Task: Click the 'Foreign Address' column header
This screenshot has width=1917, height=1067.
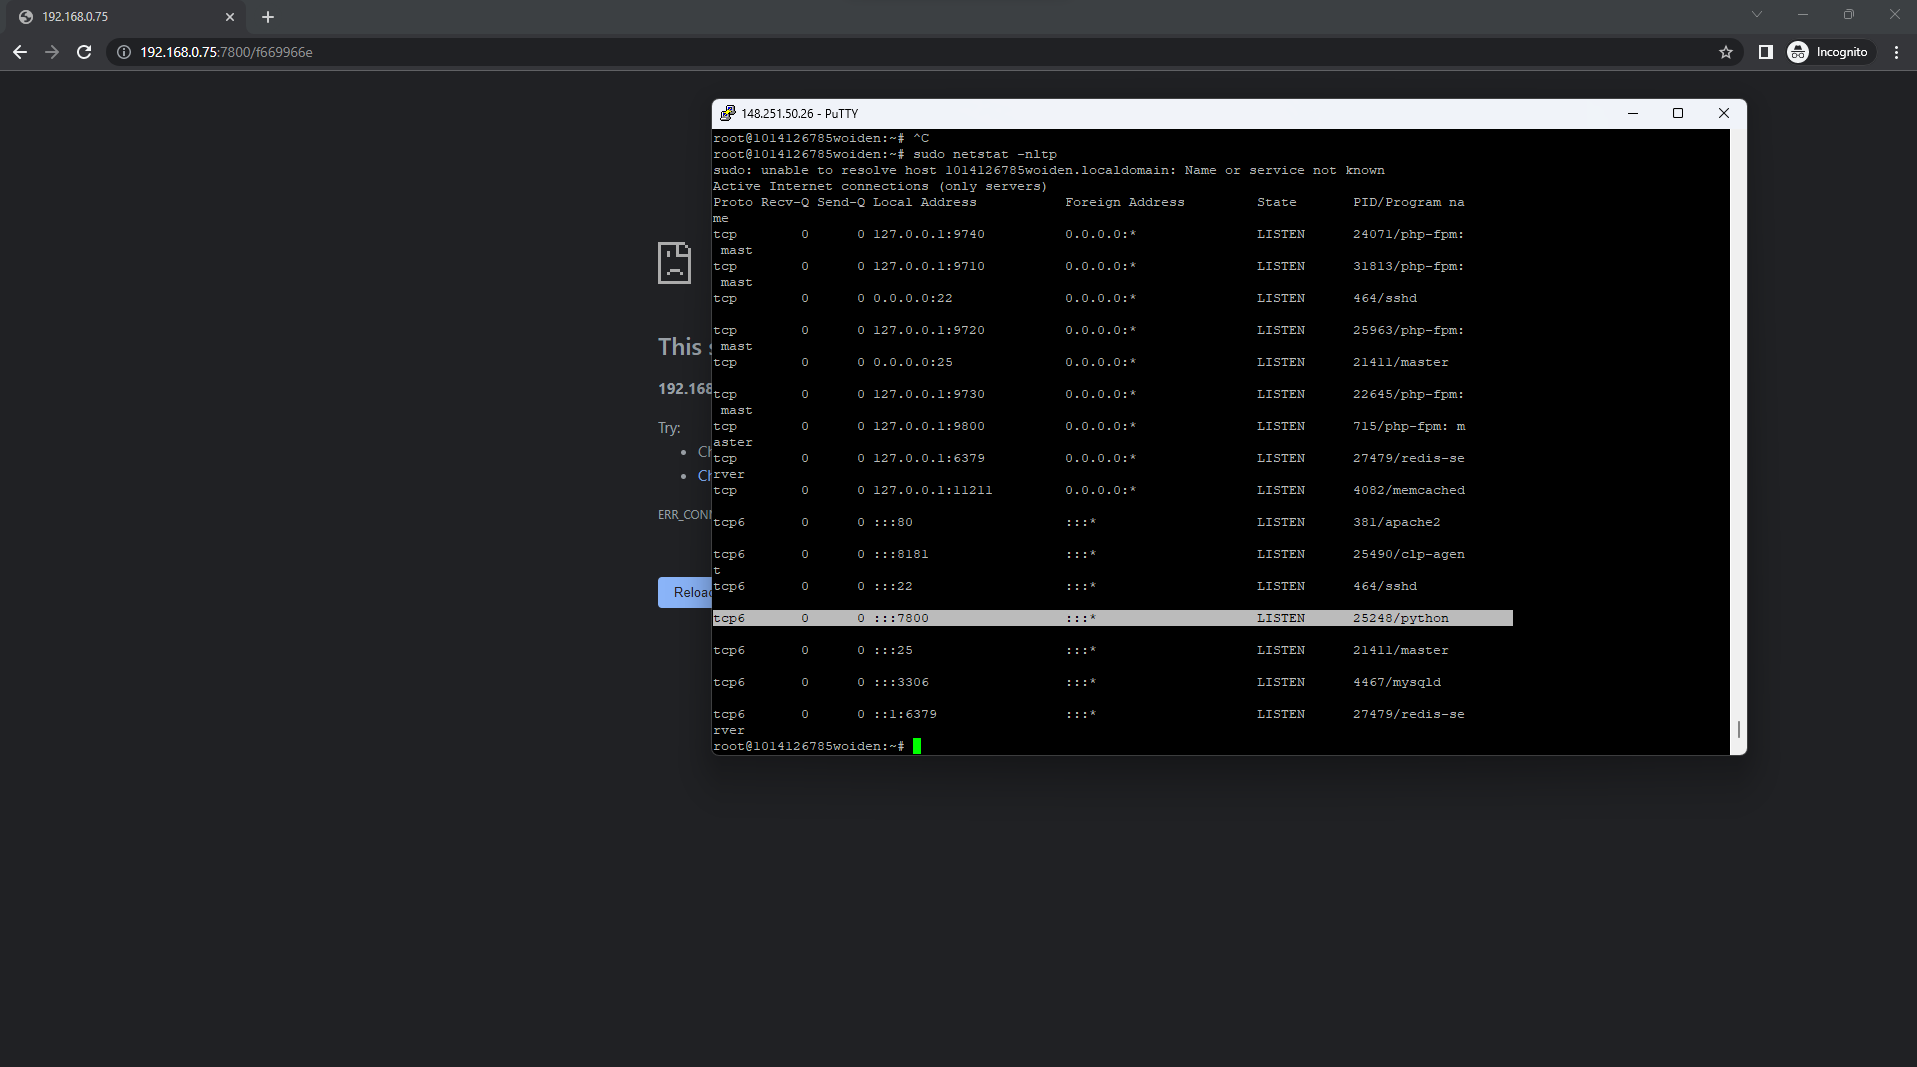Action: (x=1125, y=202)
